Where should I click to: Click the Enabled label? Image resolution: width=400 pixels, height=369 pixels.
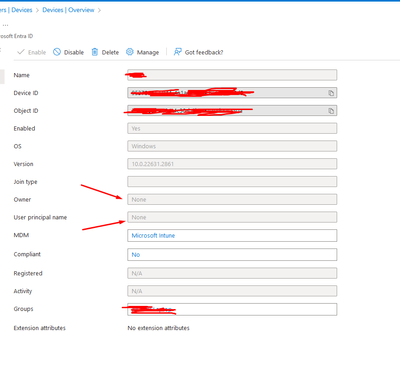(x=24, y=128)
